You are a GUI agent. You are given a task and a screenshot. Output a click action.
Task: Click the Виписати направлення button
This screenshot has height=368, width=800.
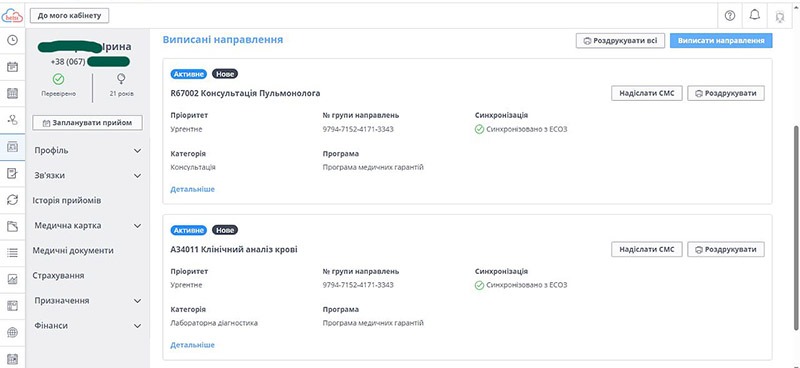[x=721, y=41]
